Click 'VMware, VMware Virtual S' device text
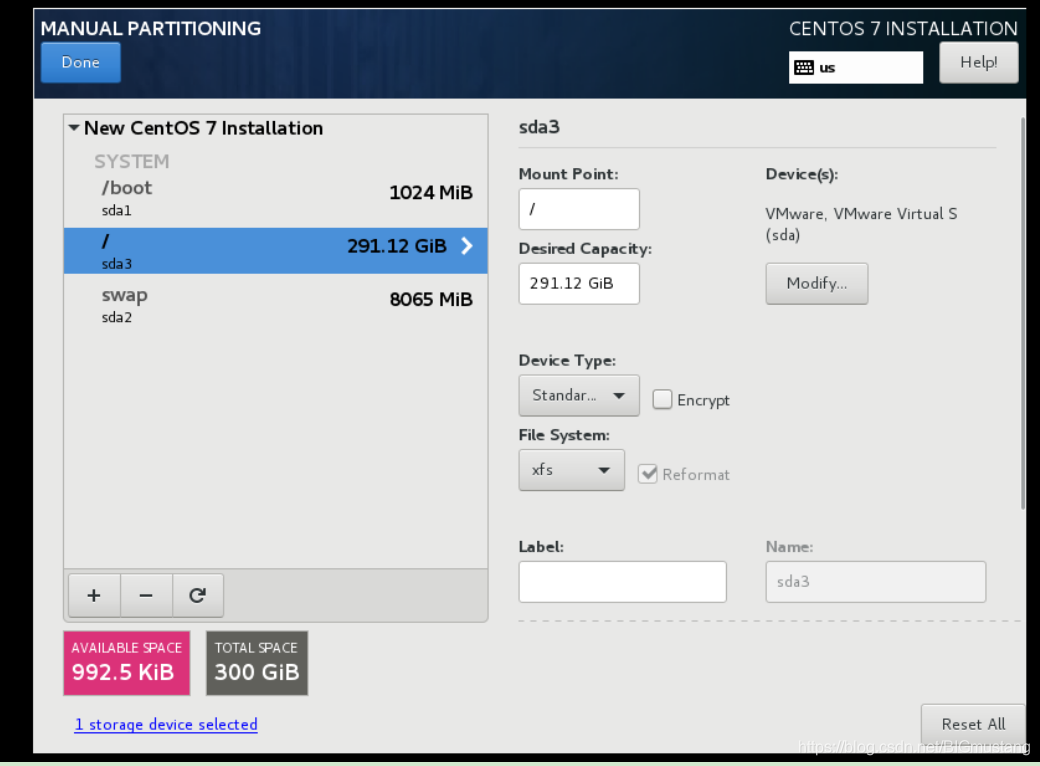 [x=861, y=214]
